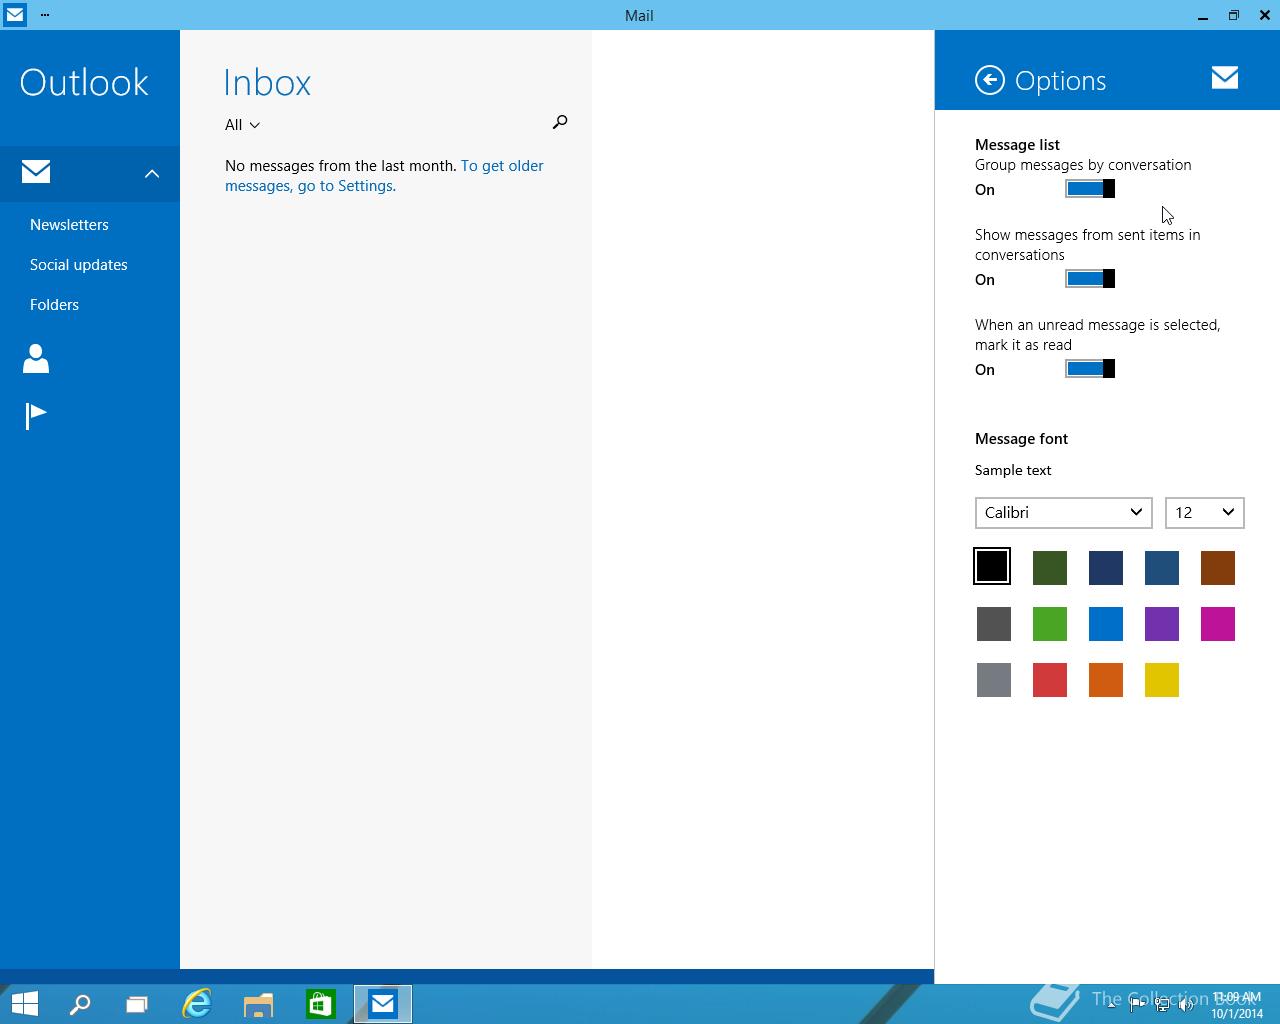Select the red font color swatch

1050,680
